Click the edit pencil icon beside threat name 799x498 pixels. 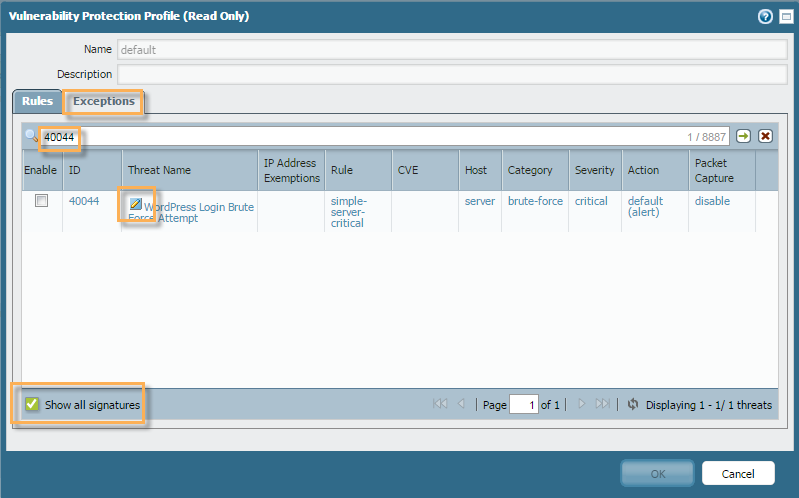(x=135, y=204)
